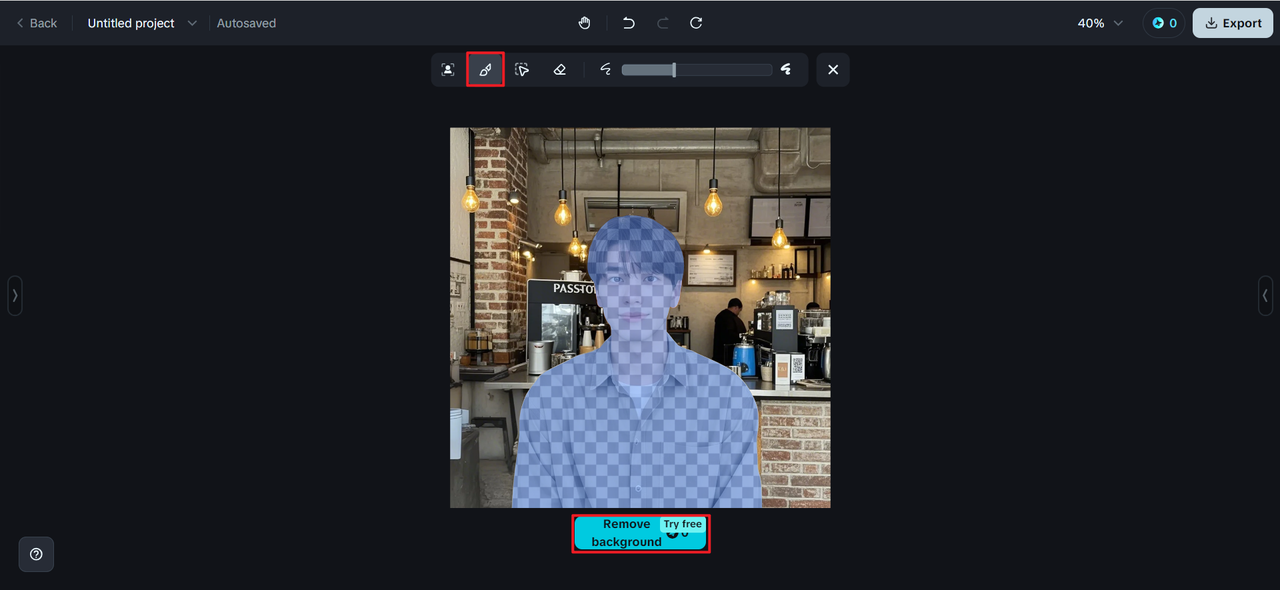Adjust the brush size slider
The image size is (1280, 590).
coord(697,70)
